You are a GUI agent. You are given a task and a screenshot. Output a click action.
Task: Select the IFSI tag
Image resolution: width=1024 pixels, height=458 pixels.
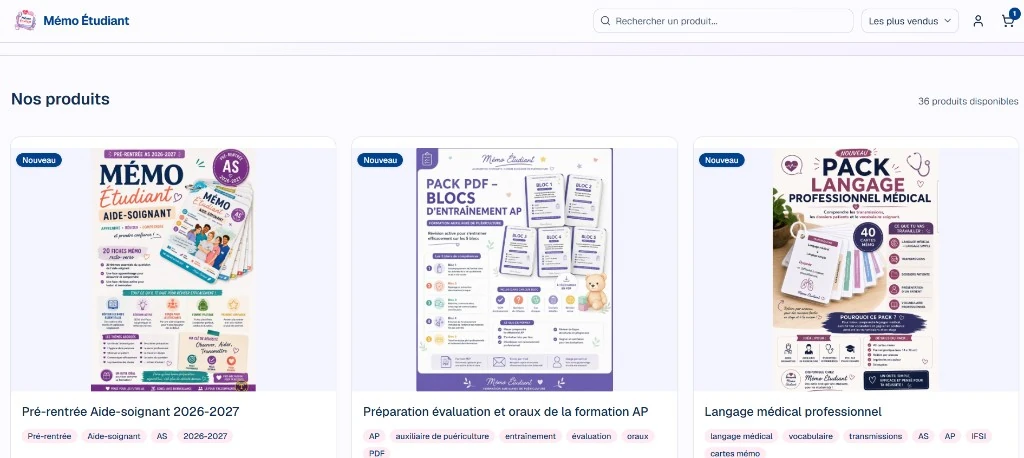[x=978, y=436]
